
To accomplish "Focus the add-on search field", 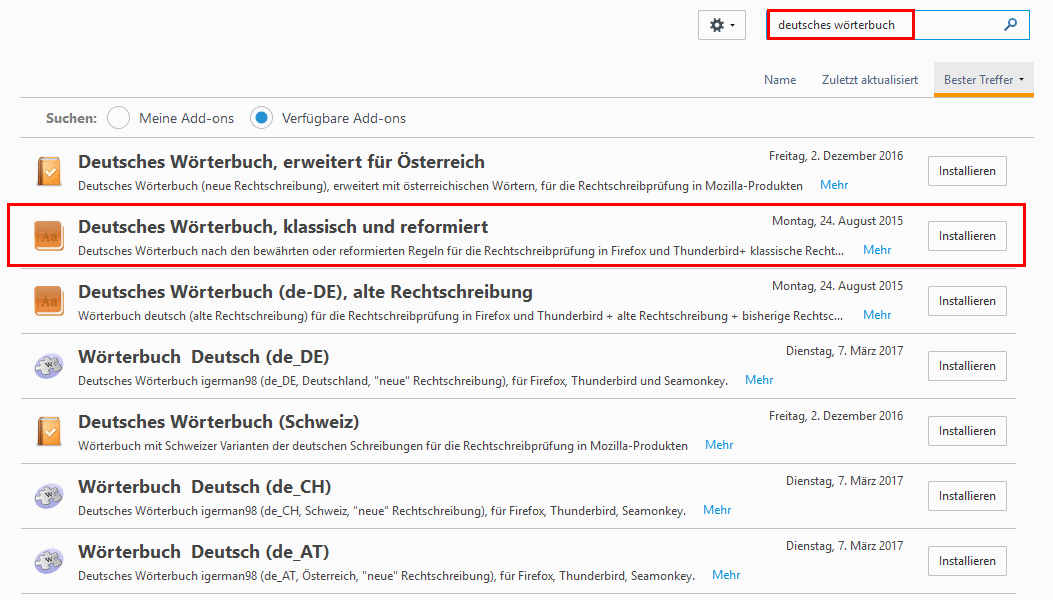I will [x=898, y=25].
